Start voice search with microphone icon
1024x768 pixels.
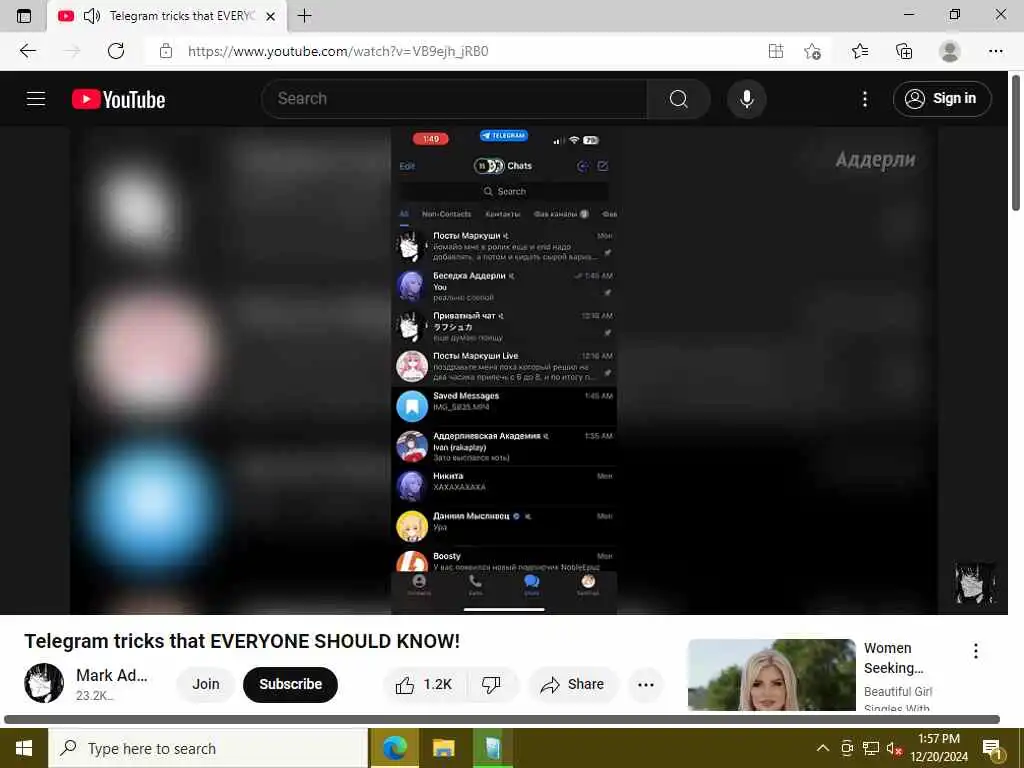746,99
